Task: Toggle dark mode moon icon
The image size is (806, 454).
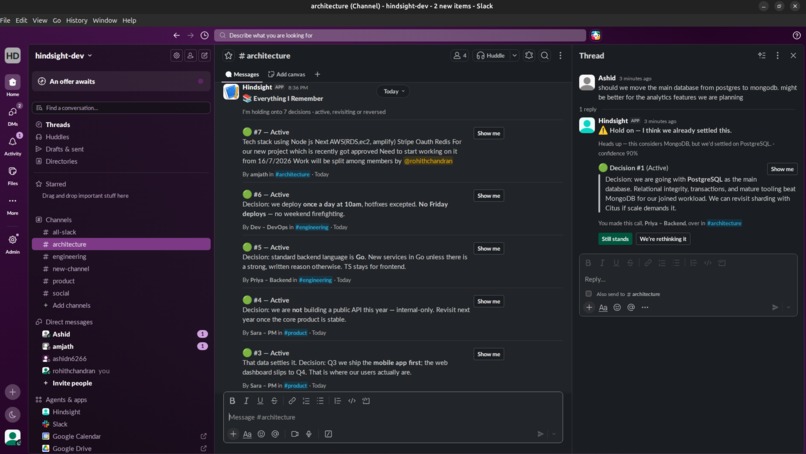Action: [13, 414]
